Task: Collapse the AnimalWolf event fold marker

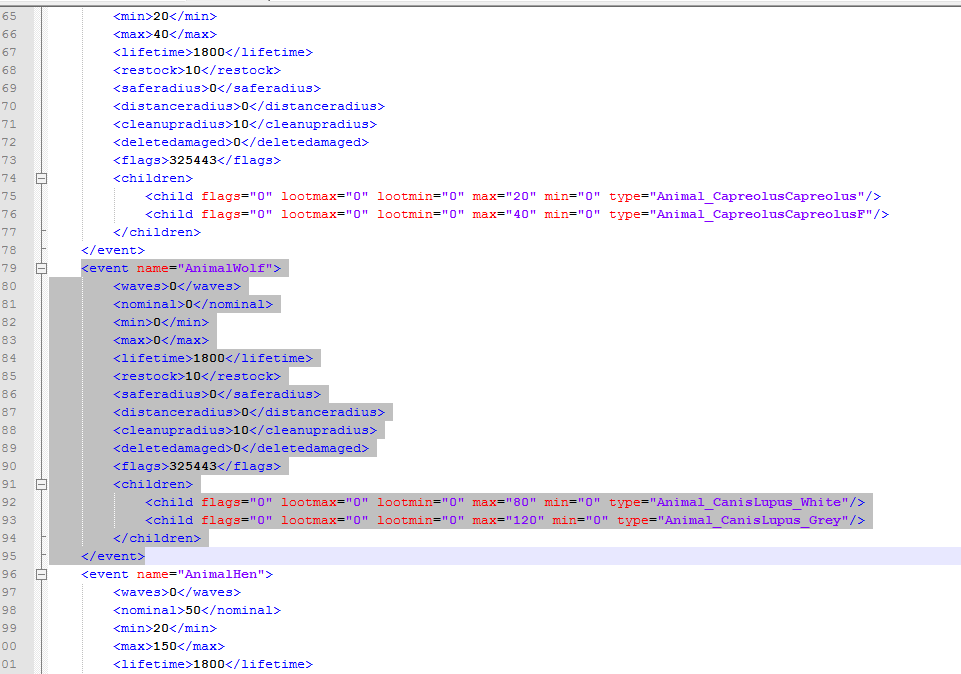Action: pos(41,268)
